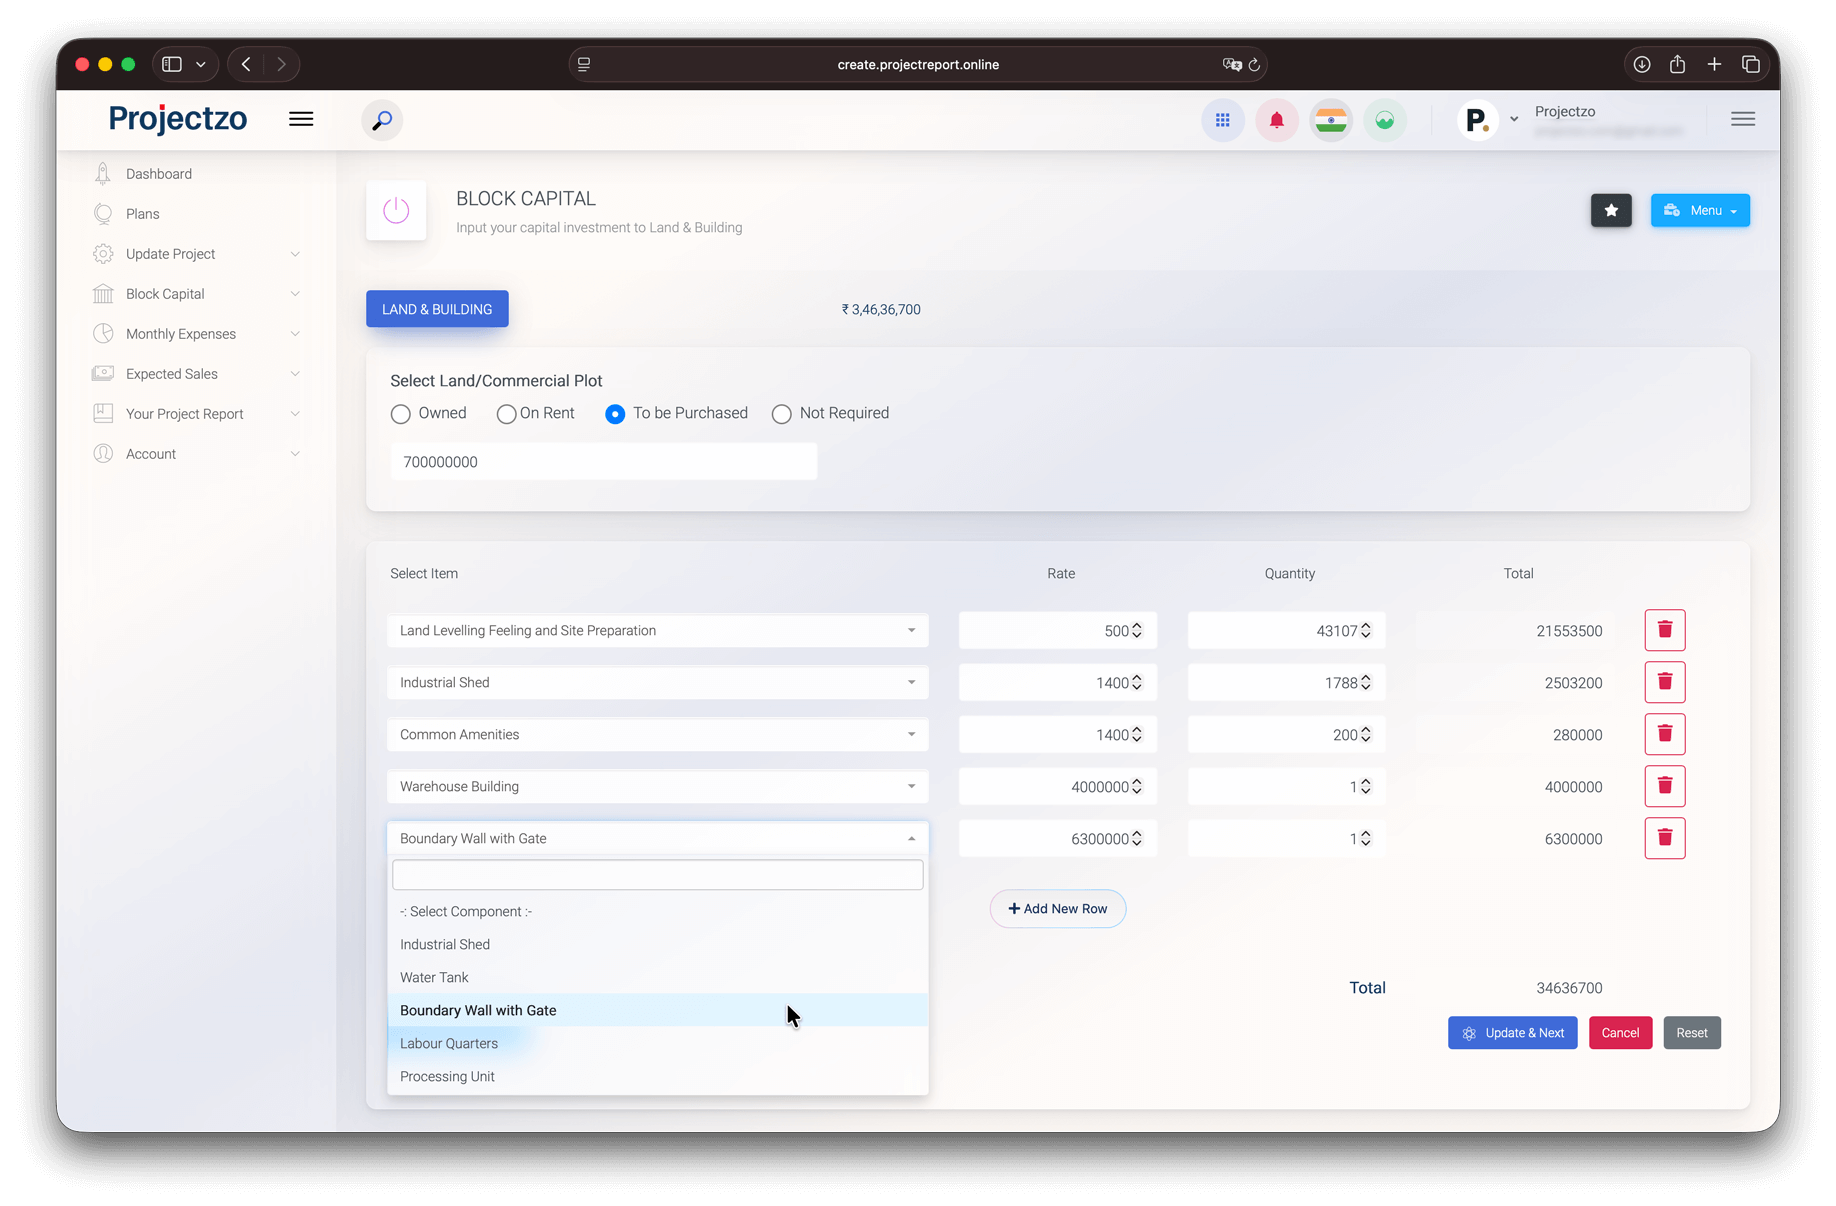1836x1206 pixels.
Task: Open the apps grid icon
Action: pyautogui.click(x=1222, y=120)
